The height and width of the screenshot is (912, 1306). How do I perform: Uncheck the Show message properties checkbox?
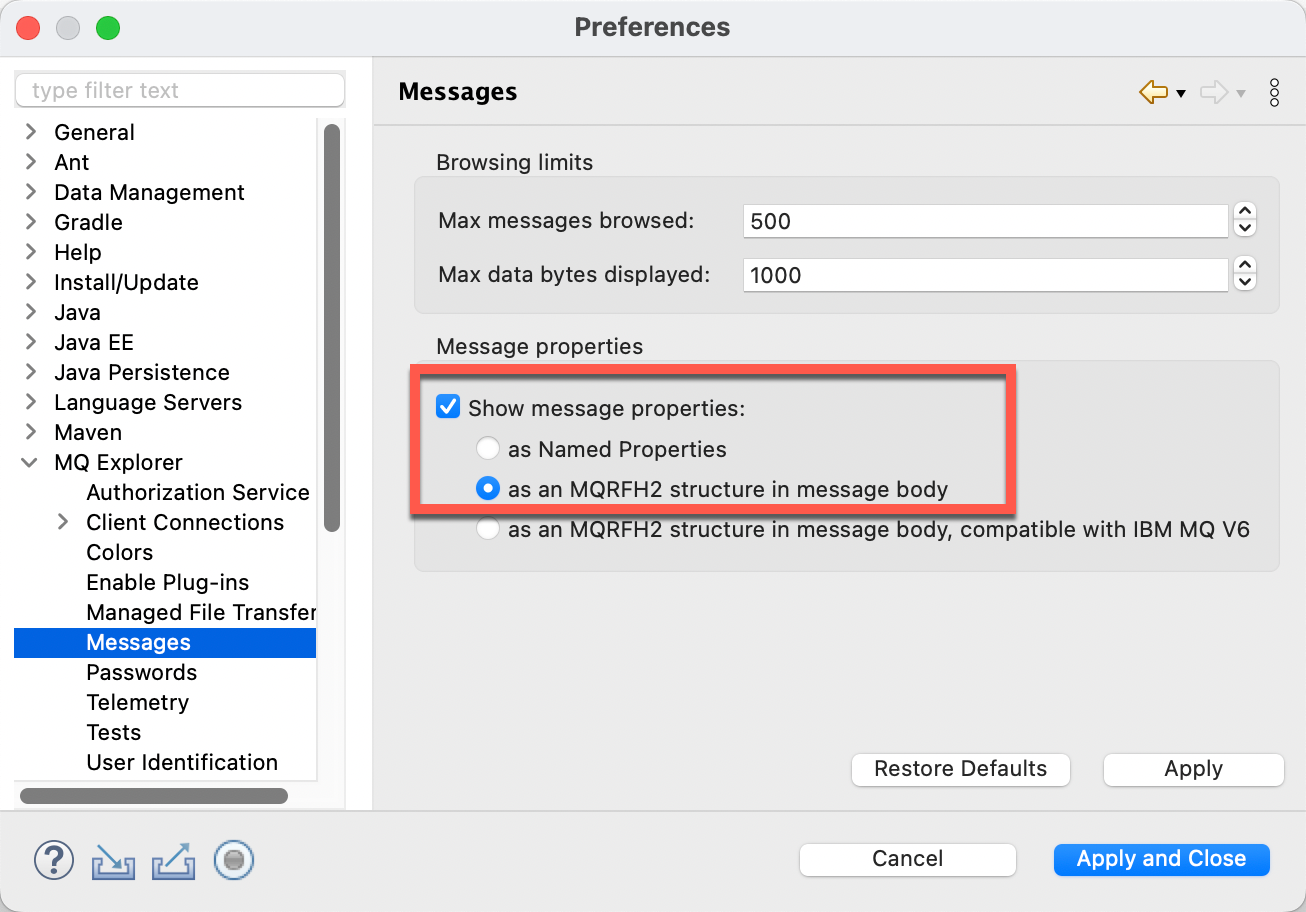pyautogui.click(x=447, y=406)
